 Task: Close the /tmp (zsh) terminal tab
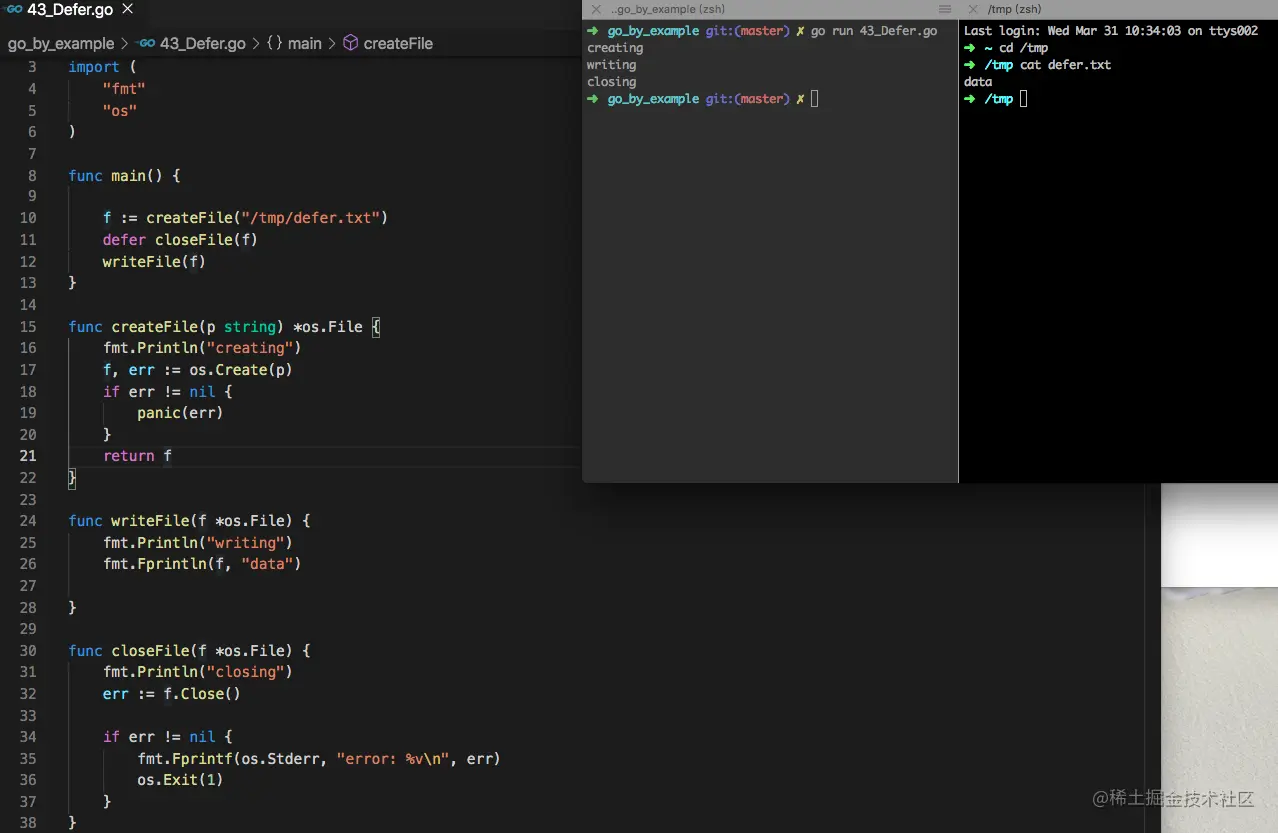point(973,9)
